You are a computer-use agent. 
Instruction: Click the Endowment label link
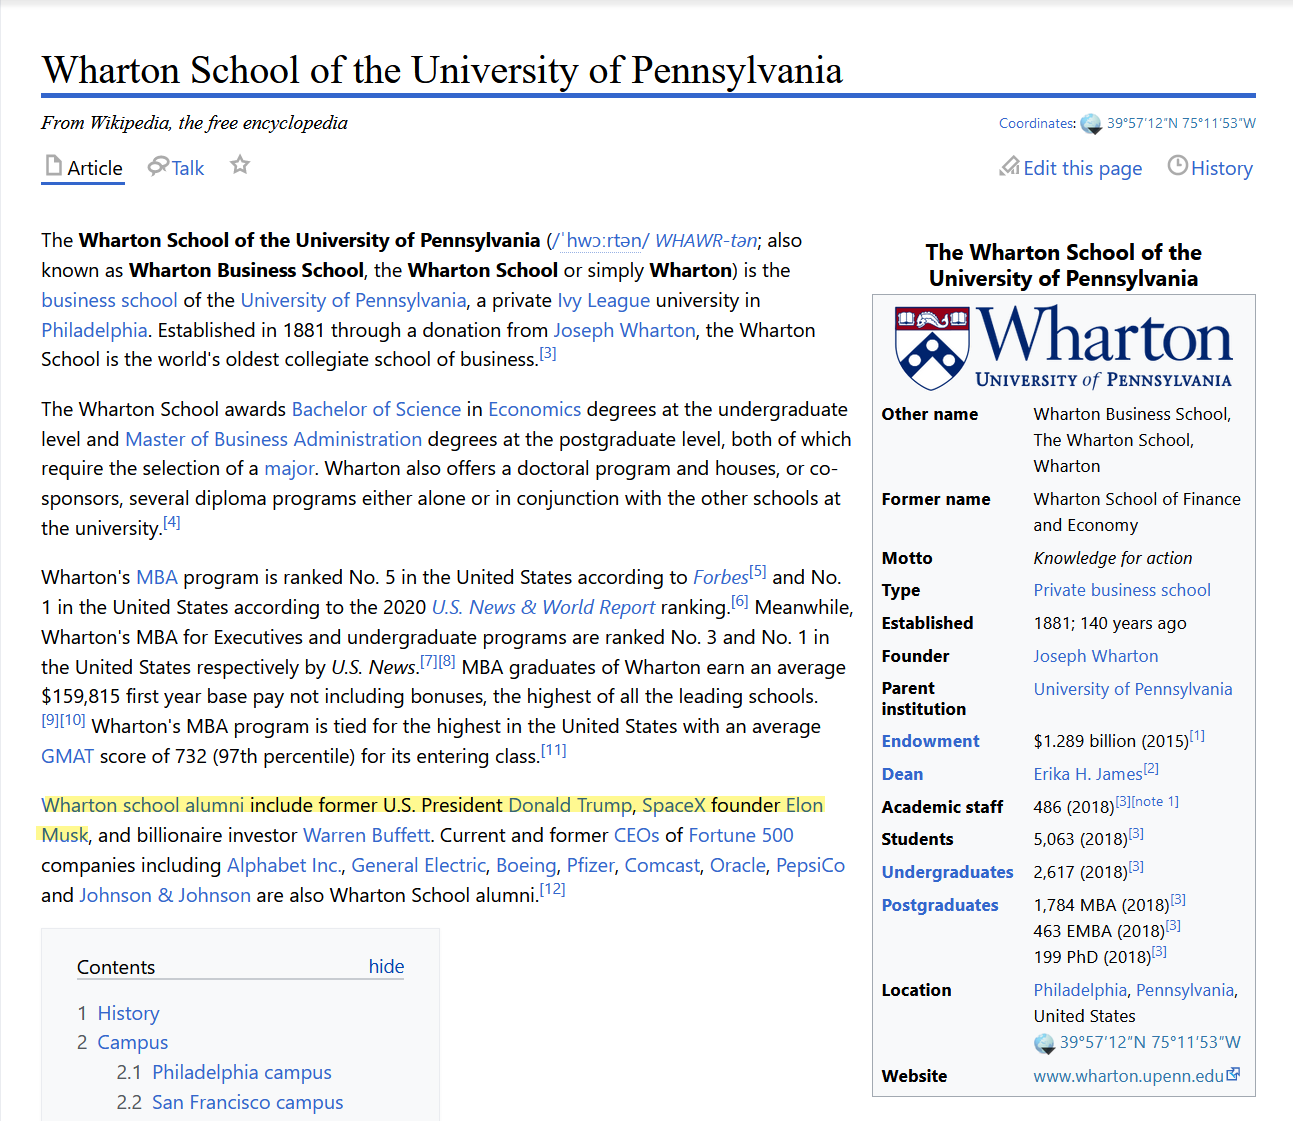click(x=930, y=741)
